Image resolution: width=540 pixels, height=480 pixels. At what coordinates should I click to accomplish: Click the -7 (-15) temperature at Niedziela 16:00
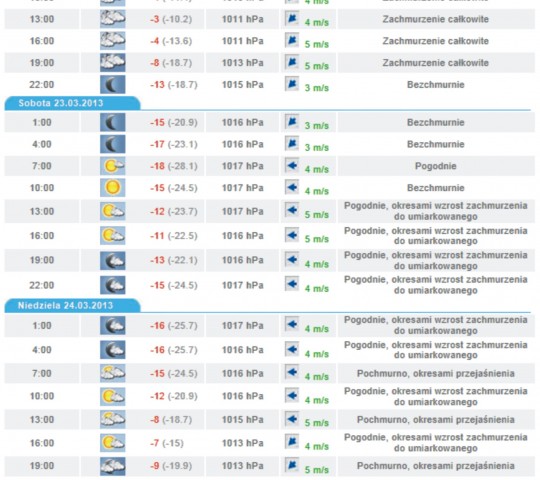point(167,443)
